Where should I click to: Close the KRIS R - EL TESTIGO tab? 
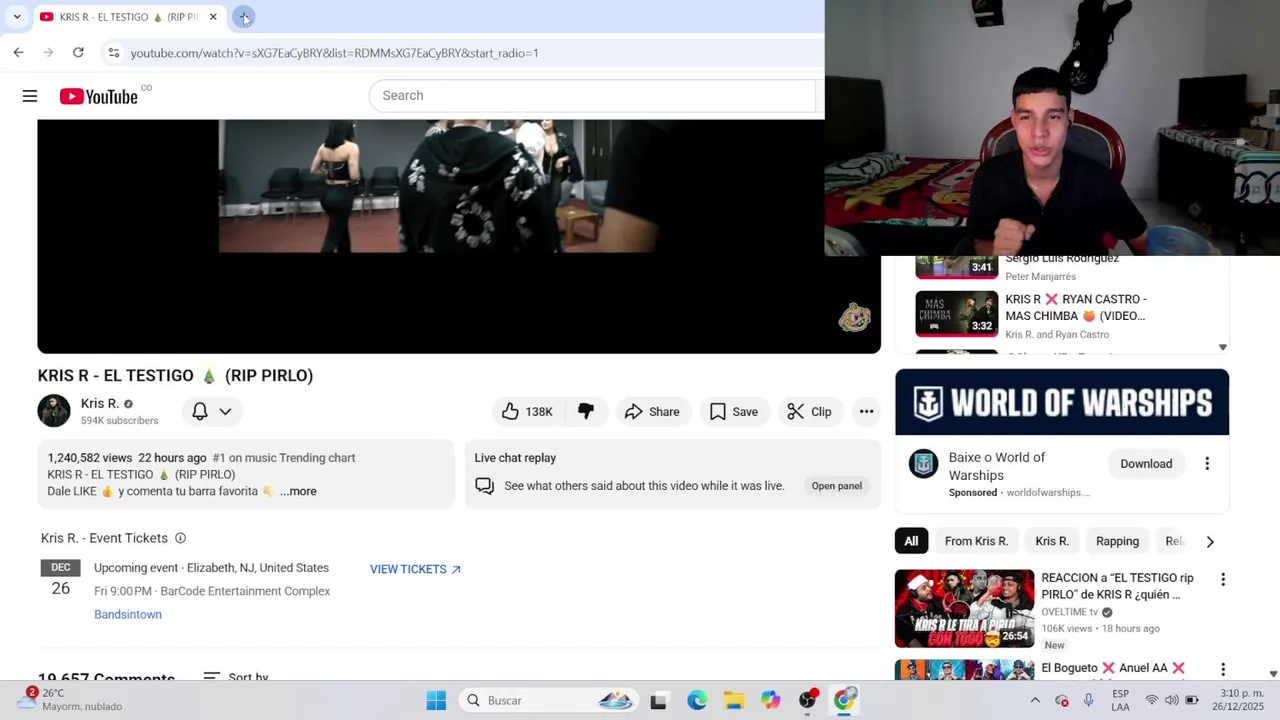[x=213, y=17]
